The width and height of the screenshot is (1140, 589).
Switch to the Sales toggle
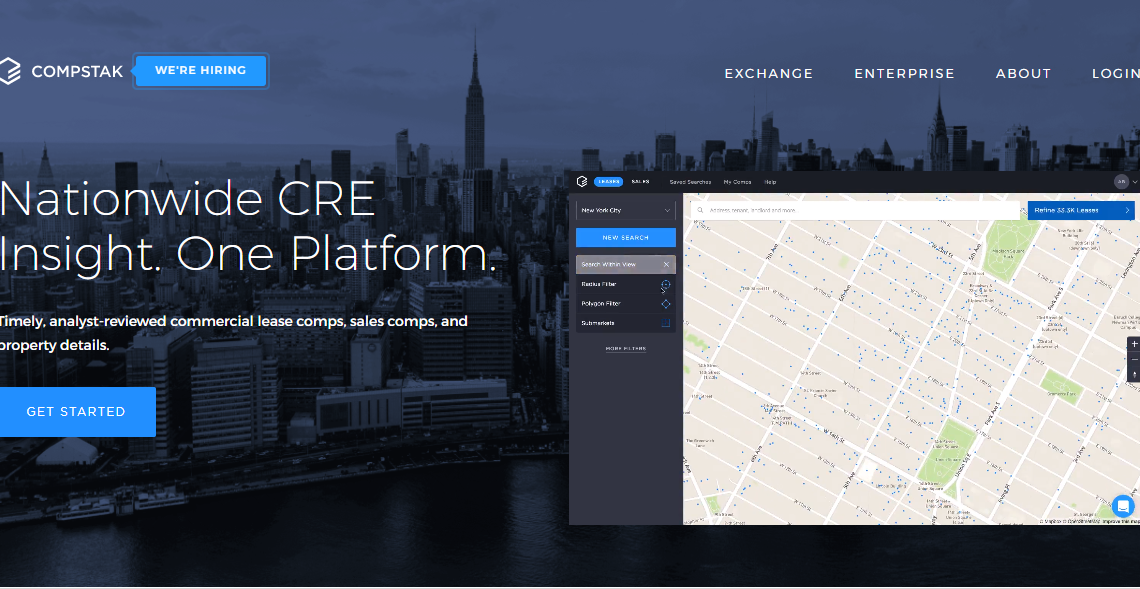tap(640, 182)
